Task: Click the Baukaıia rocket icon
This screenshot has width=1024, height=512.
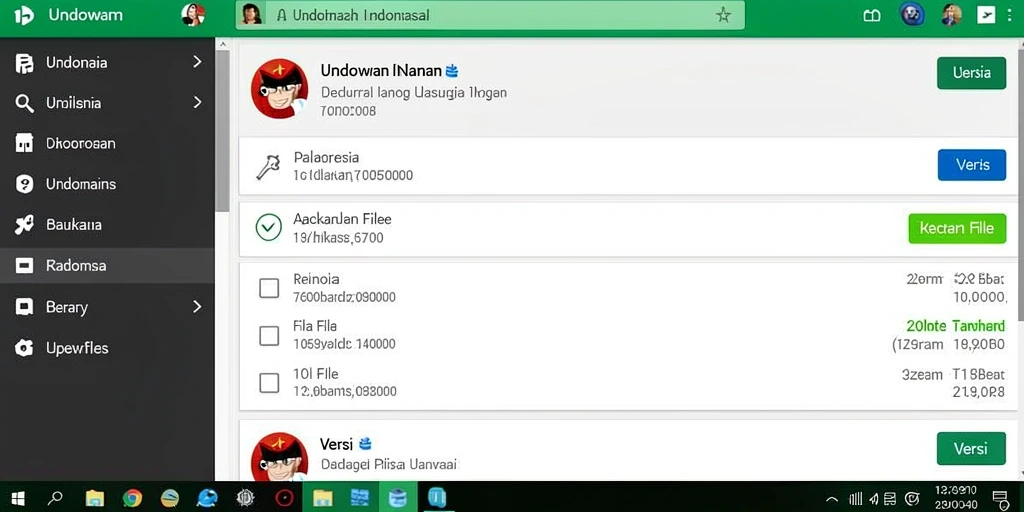Action: pyautogui.click(x=24, y=225)
